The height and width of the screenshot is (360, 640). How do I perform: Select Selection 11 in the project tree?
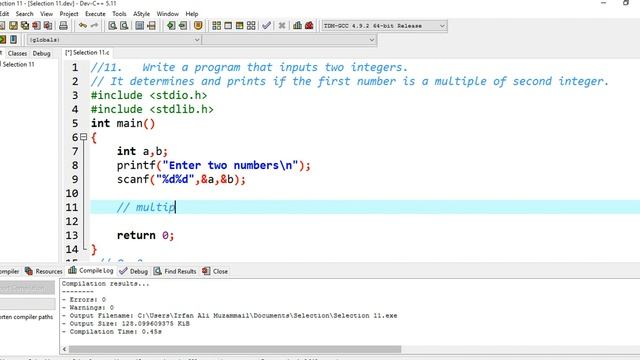[18, 64]
